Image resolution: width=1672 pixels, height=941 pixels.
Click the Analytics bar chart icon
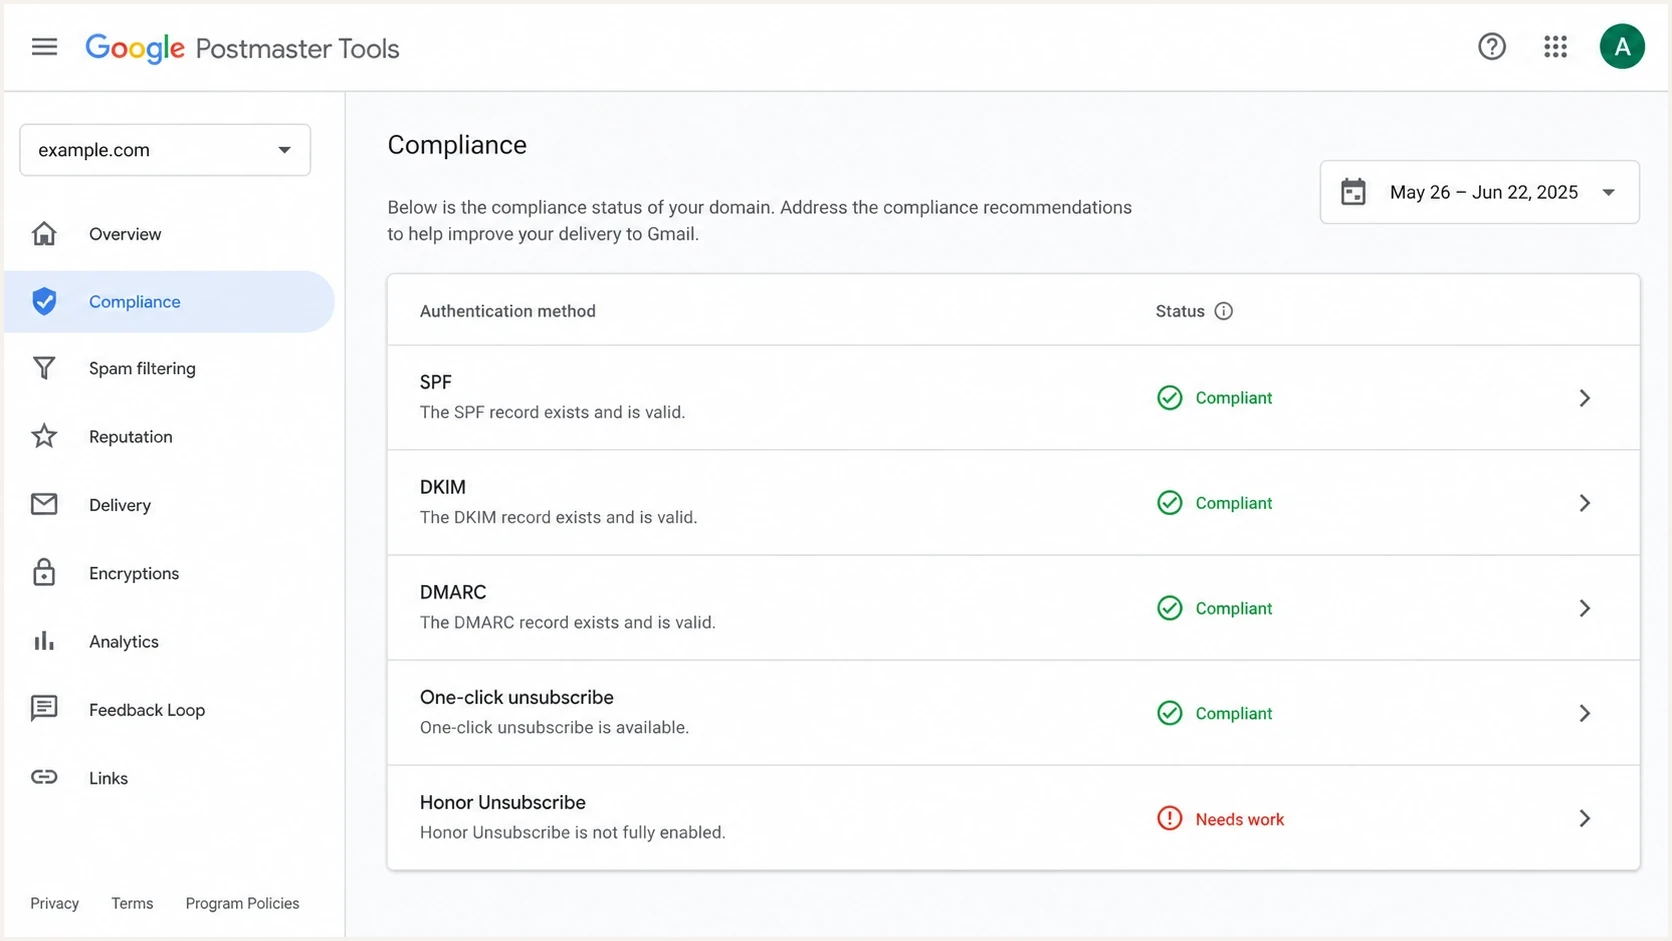click(x=44, y=641)
